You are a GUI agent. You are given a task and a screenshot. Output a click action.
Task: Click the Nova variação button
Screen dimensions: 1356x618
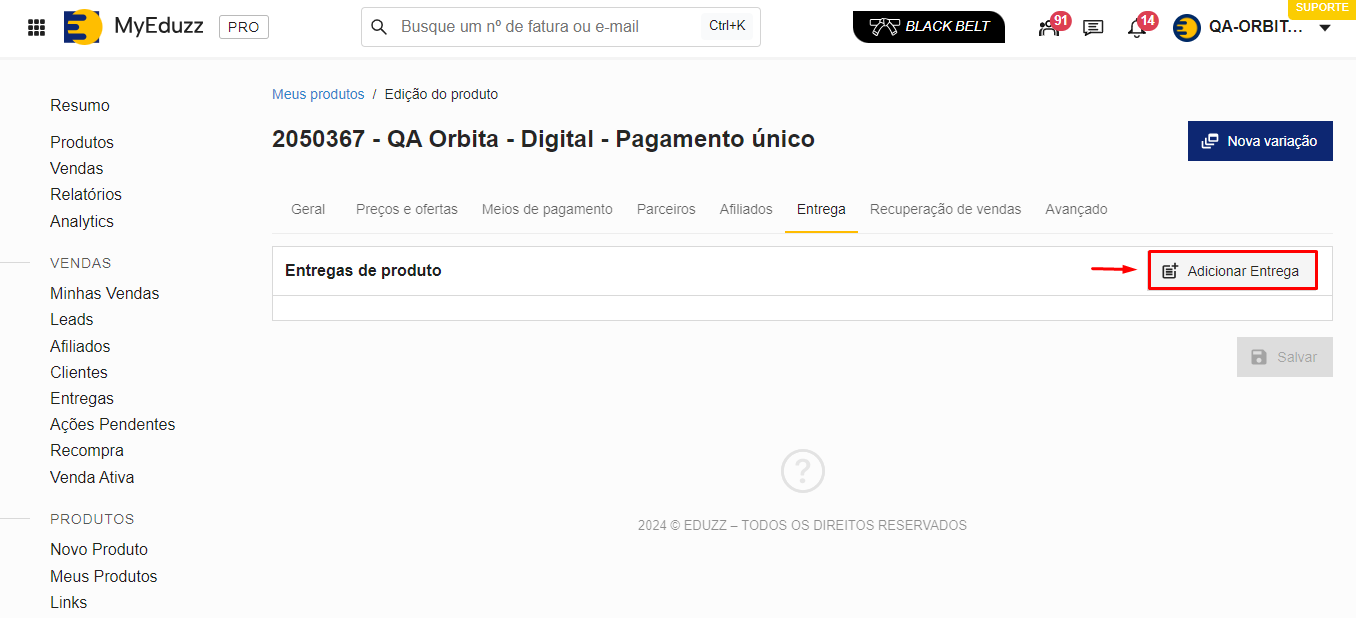click(x=1259, y=141)
